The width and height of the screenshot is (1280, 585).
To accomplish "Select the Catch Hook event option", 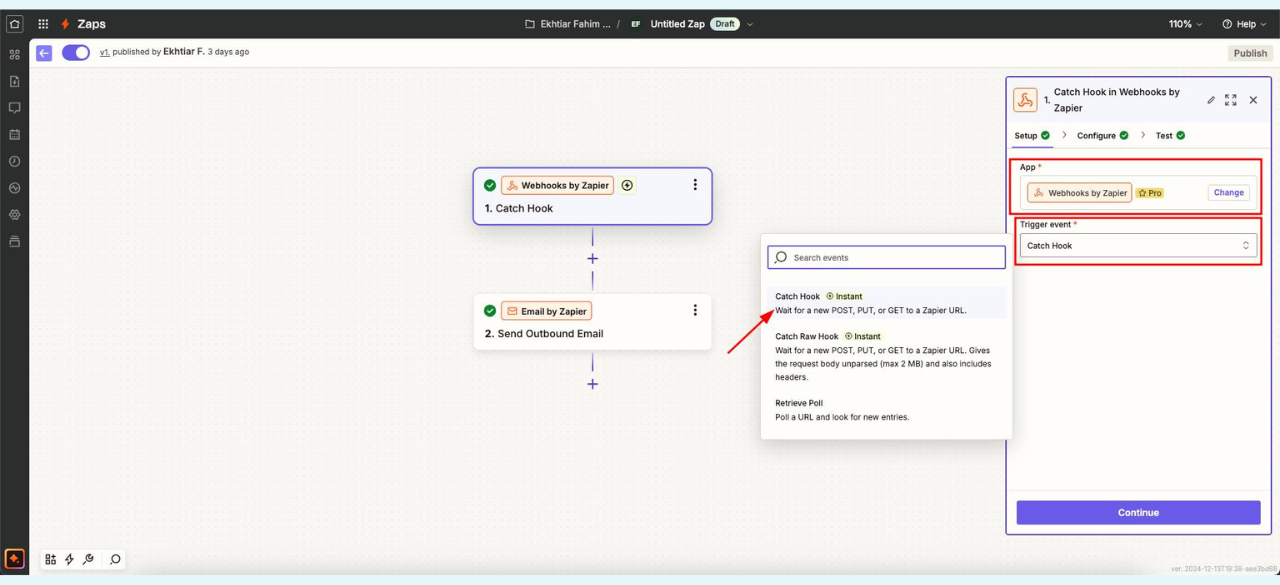I will [886, 303].
